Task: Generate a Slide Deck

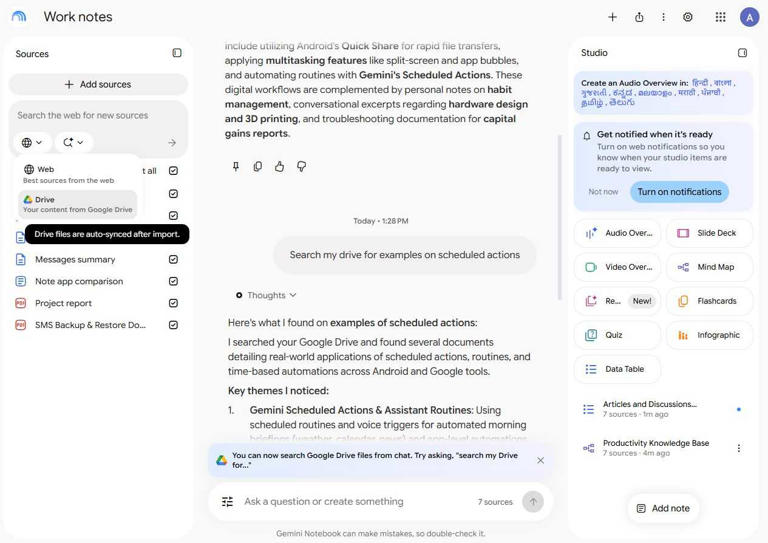Action: (709, 233)
